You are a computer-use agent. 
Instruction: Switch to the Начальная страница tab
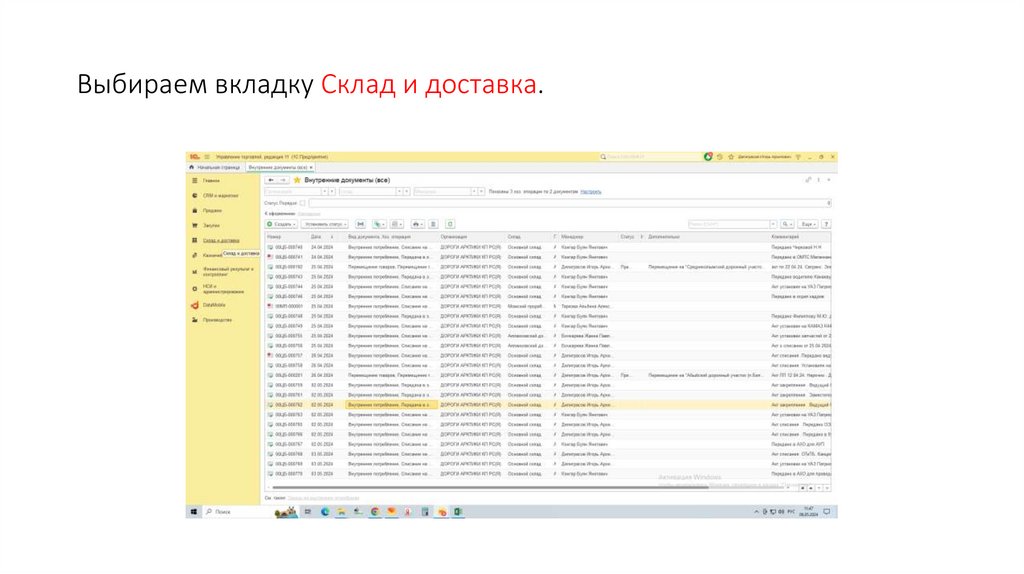click(x=215, y=167)
